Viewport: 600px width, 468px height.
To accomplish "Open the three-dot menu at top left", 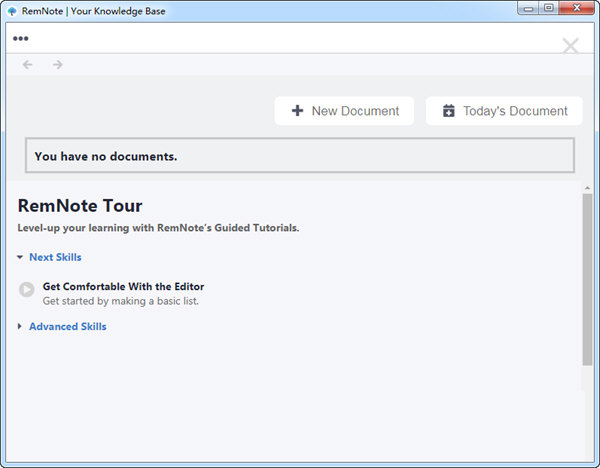I will [21, 39].
